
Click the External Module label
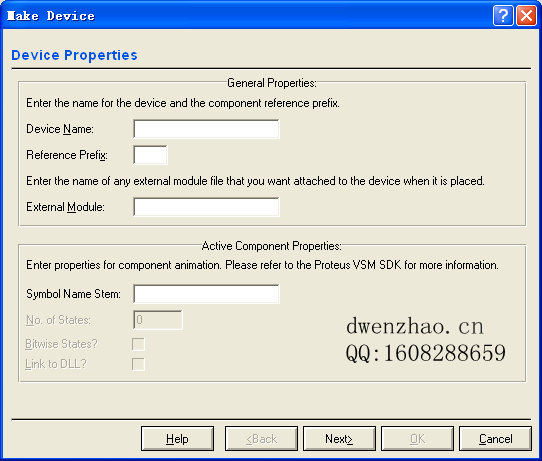65,207
